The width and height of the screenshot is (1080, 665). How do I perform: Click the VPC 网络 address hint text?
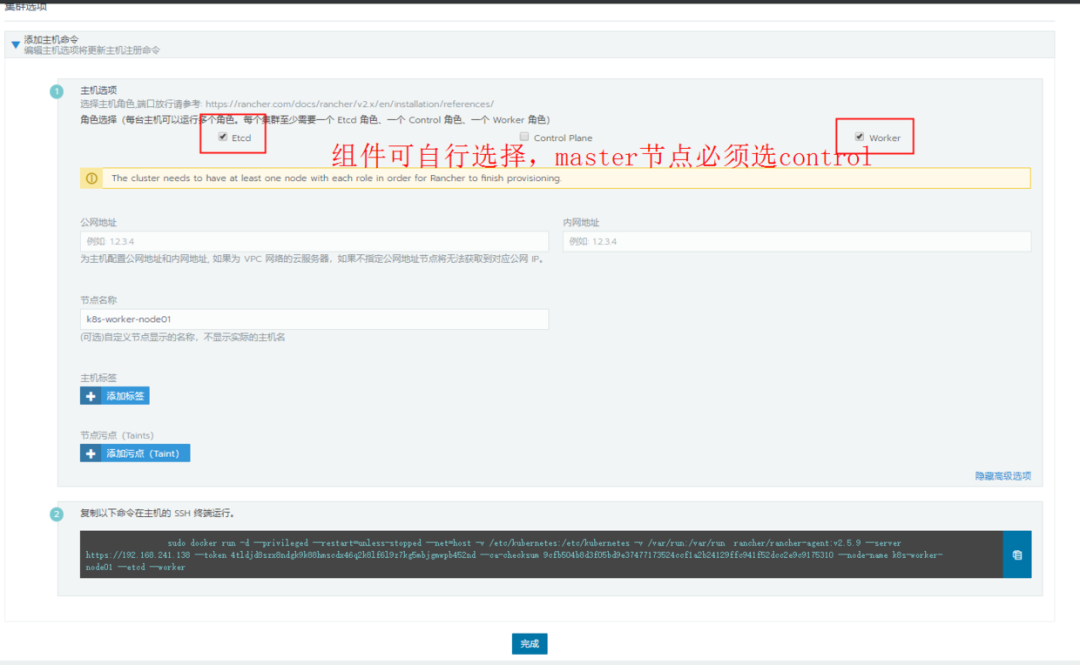pos(313,259)
